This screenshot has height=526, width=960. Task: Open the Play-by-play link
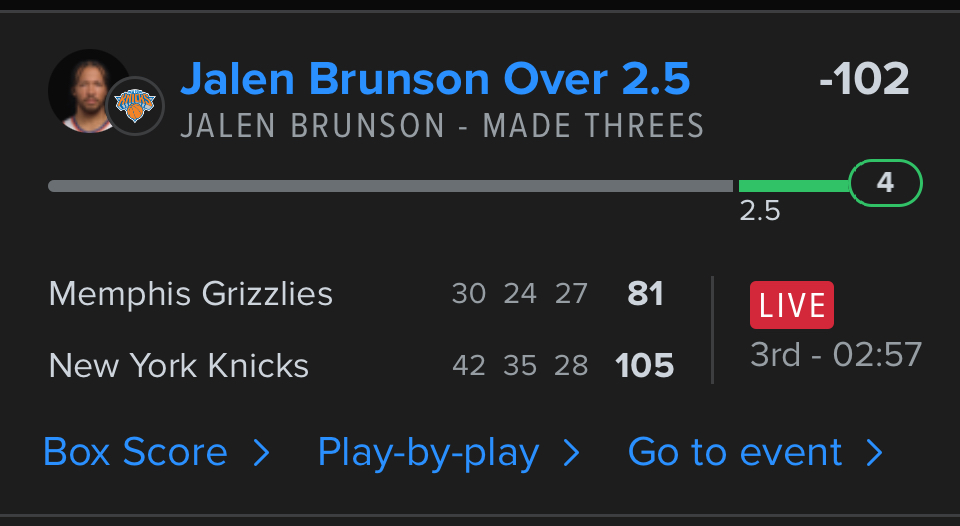coord(428,453)
